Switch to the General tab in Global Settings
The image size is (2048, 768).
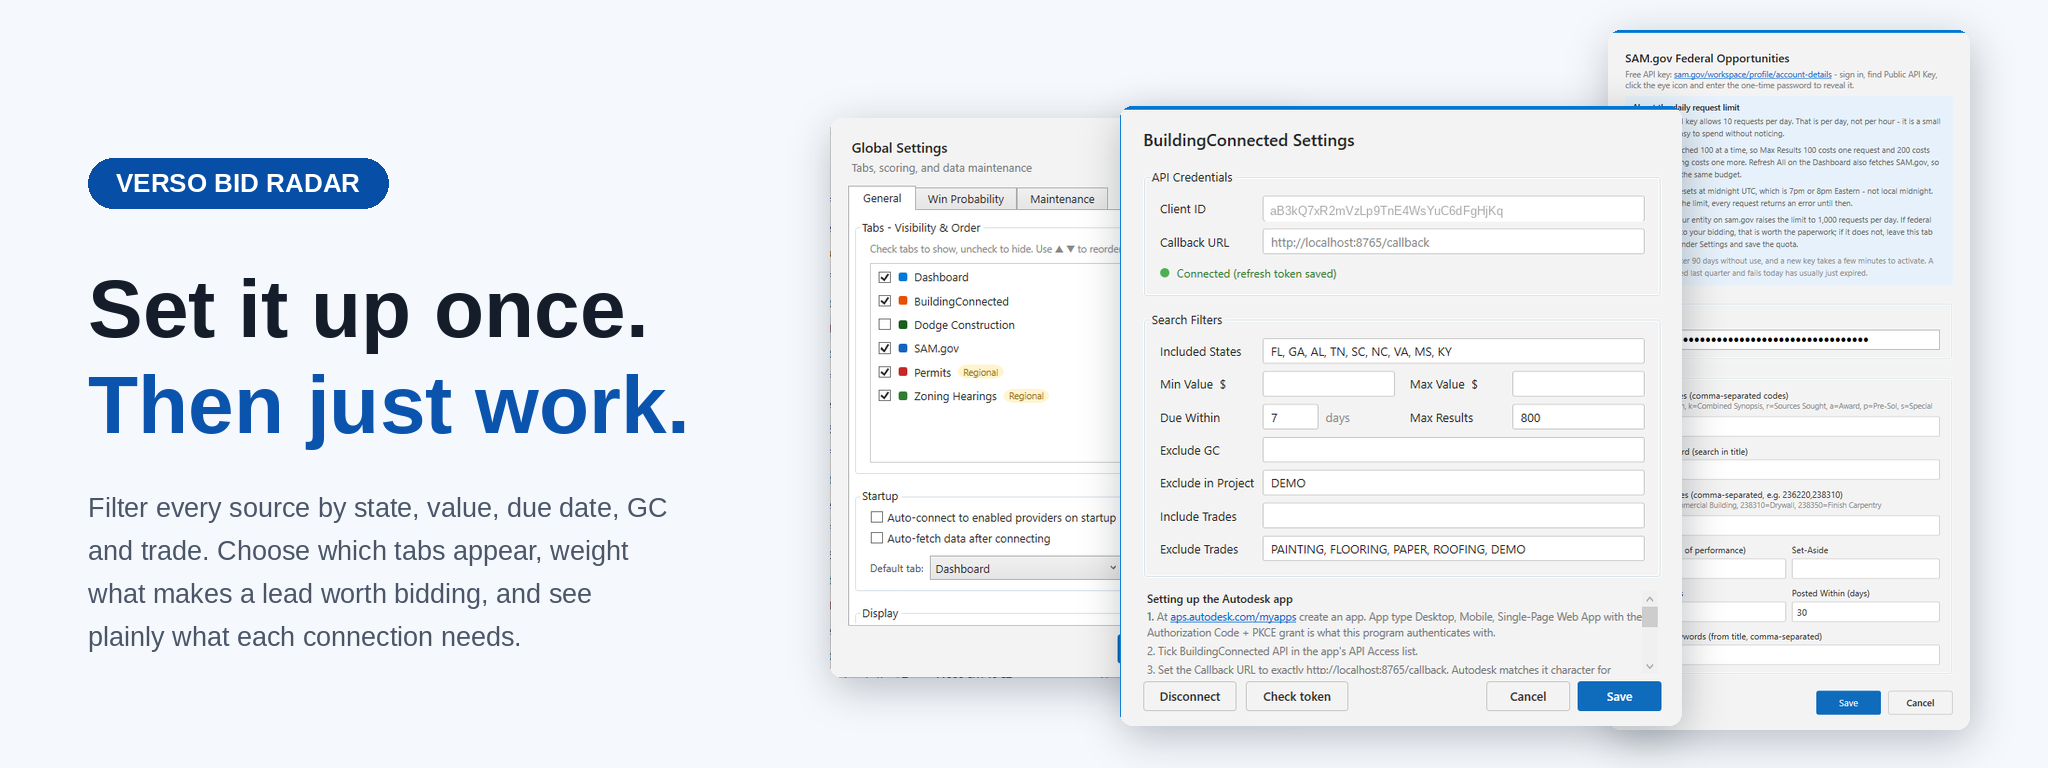point(882,198)
